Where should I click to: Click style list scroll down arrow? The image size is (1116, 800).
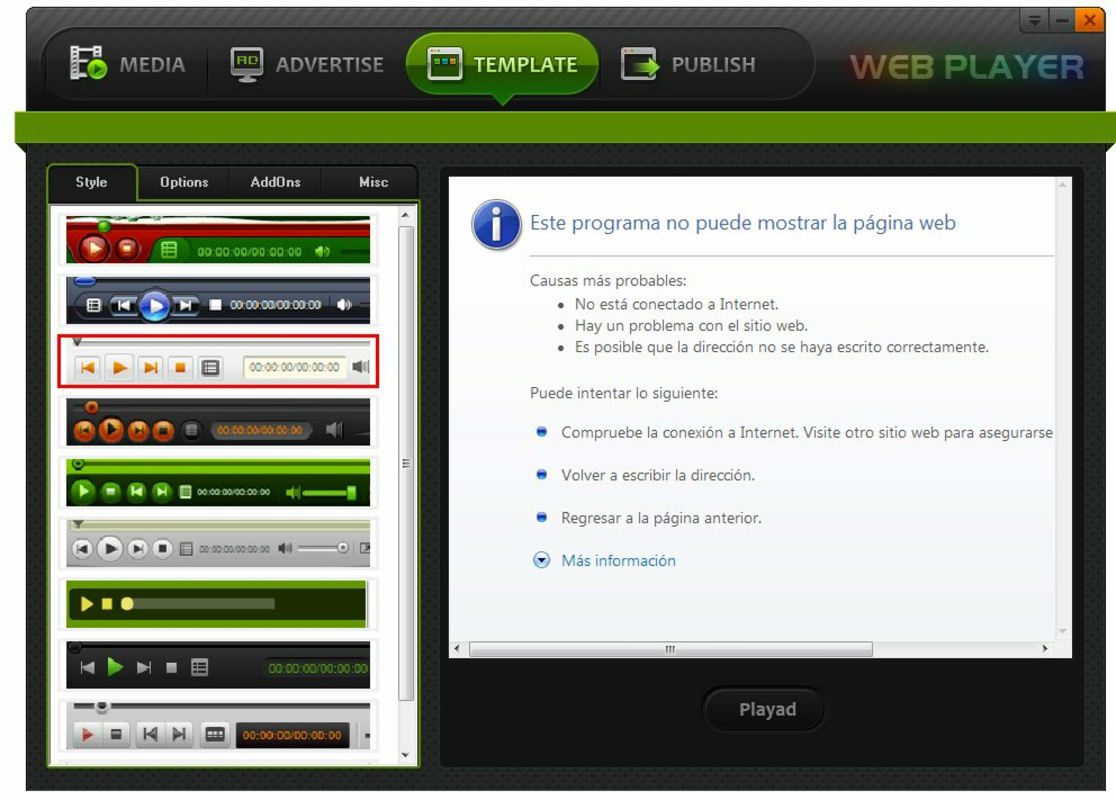(405, 754)
